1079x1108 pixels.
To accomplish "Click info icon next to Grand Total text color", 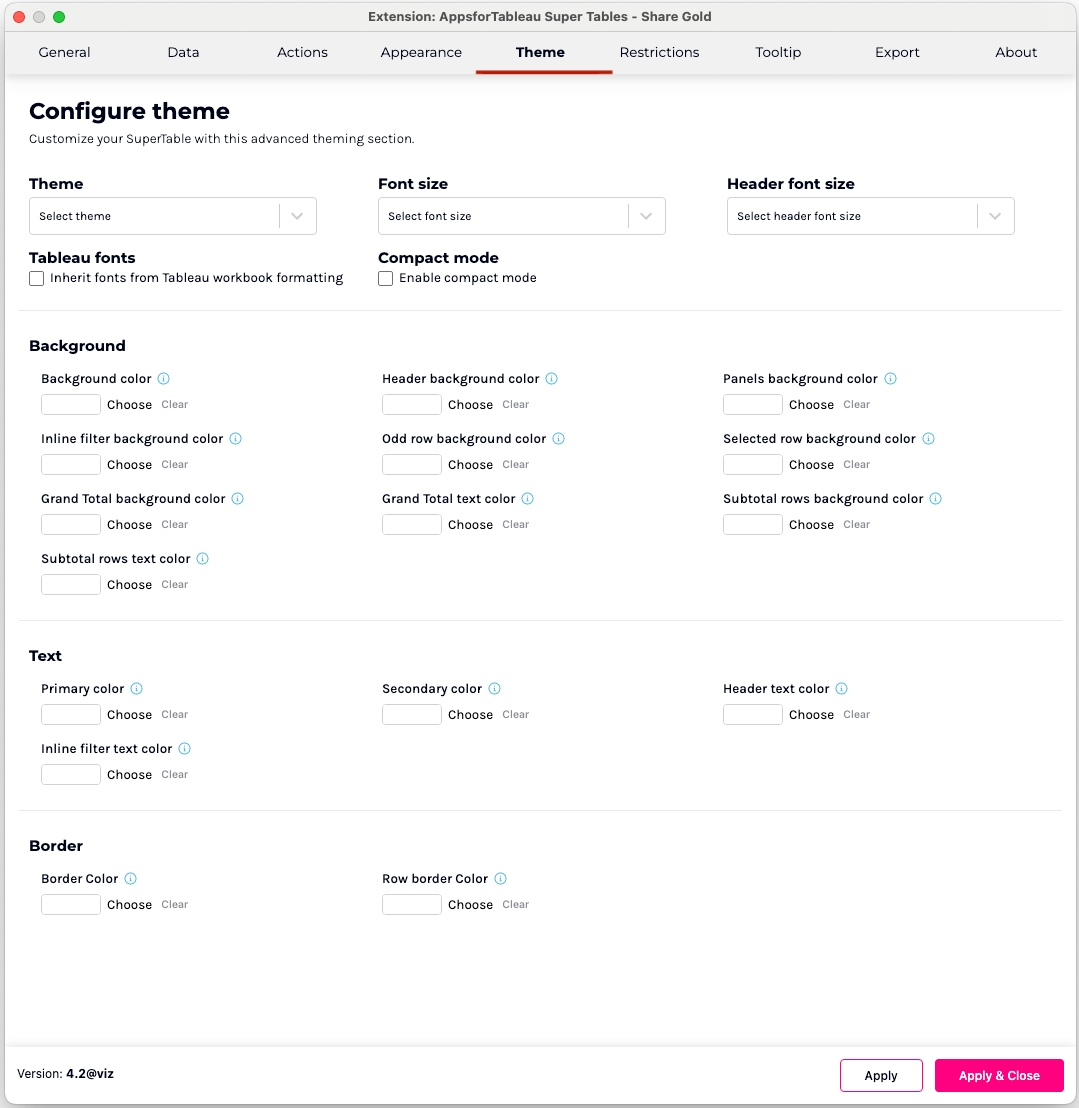I will click(528, 499).
